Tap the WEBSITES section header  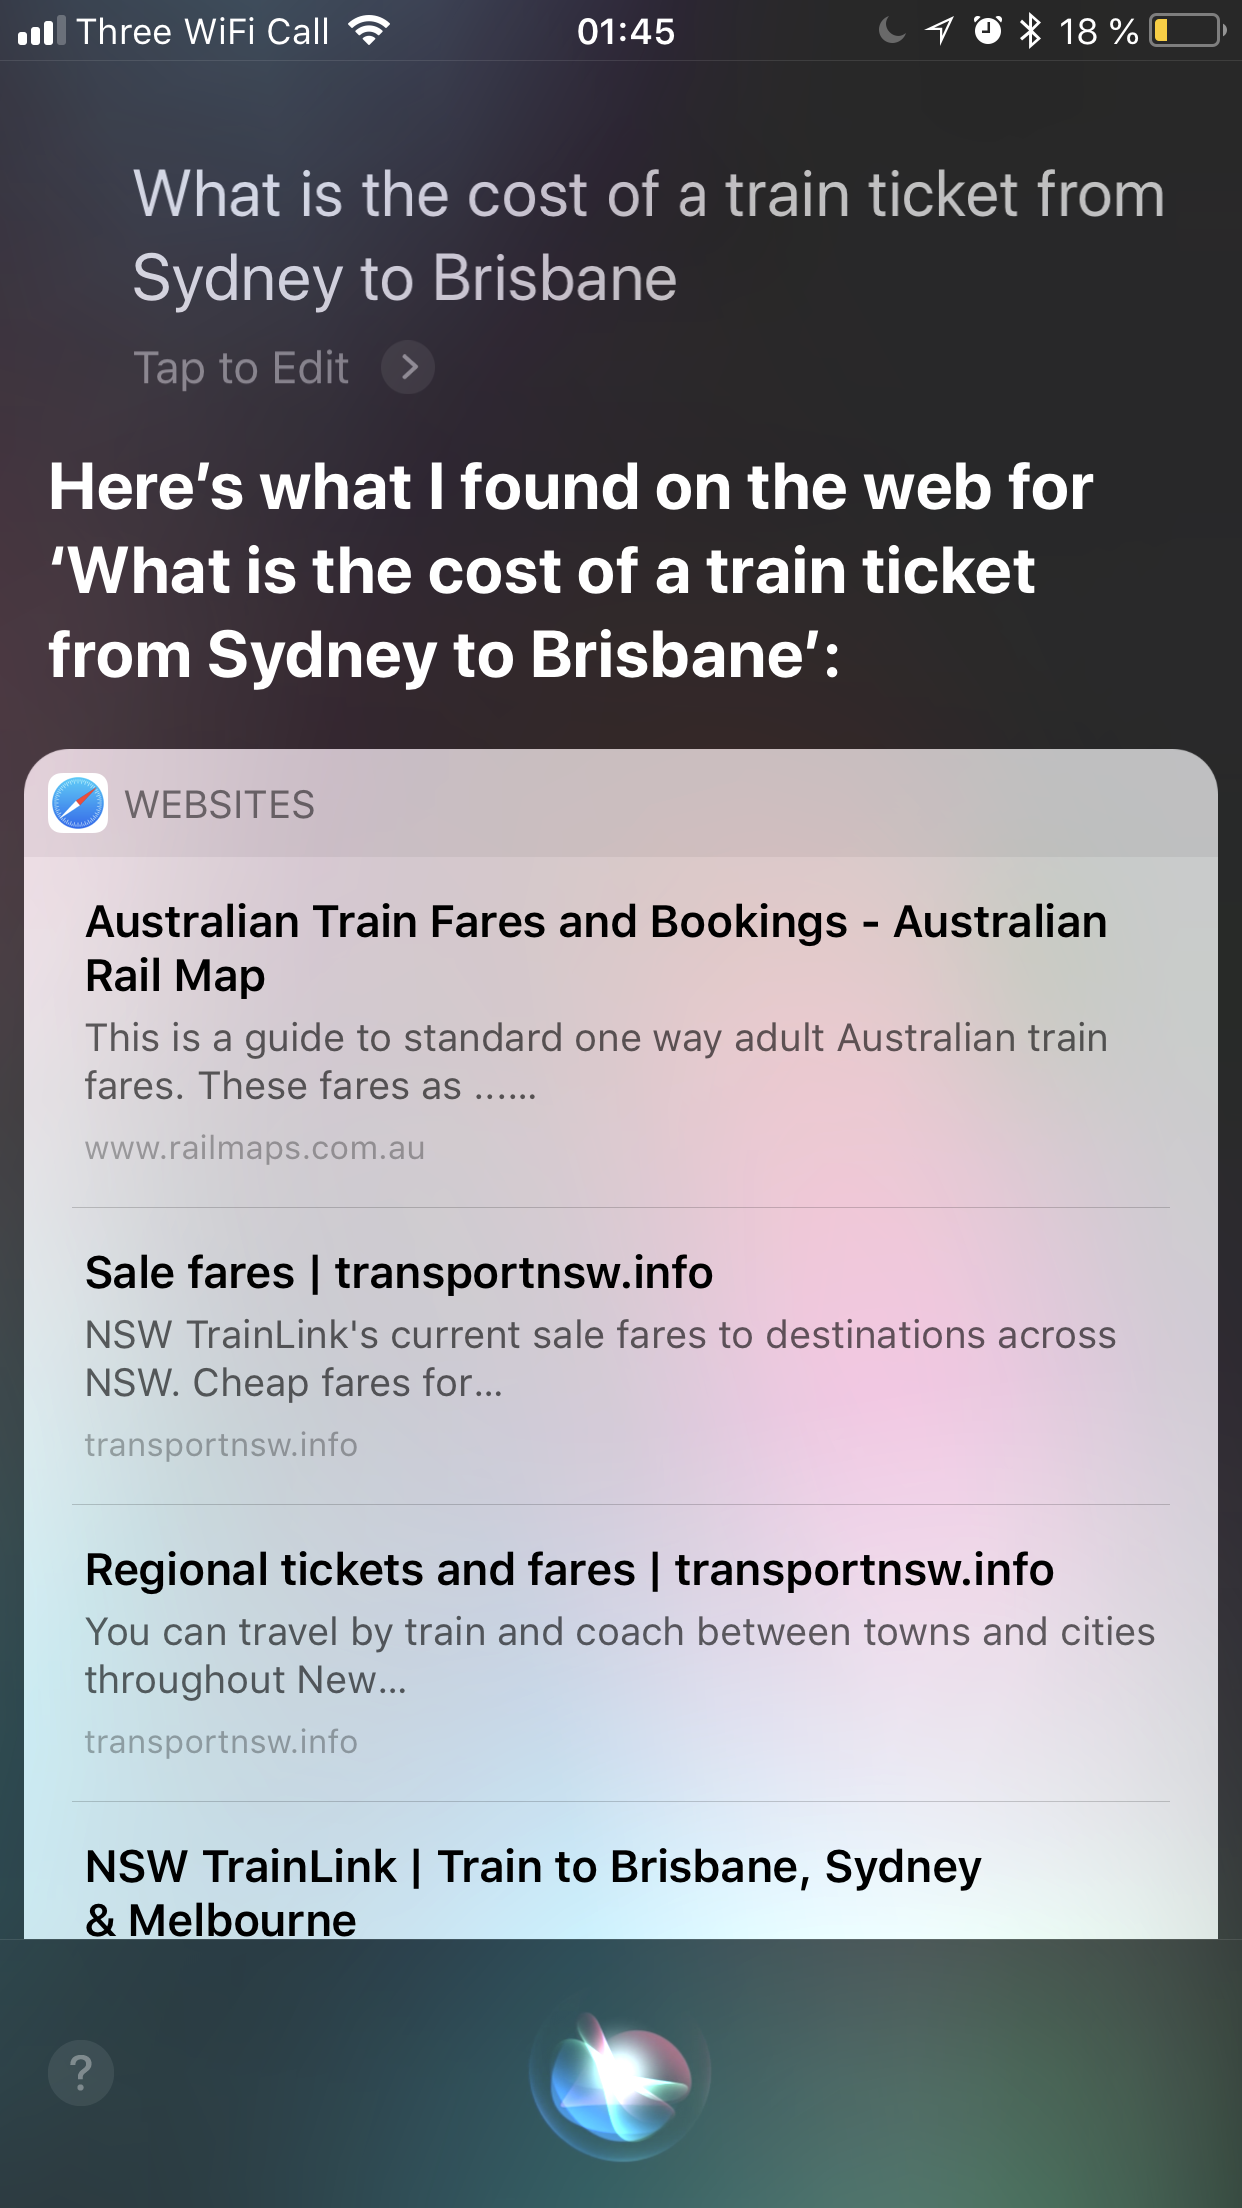click(220, 805)
